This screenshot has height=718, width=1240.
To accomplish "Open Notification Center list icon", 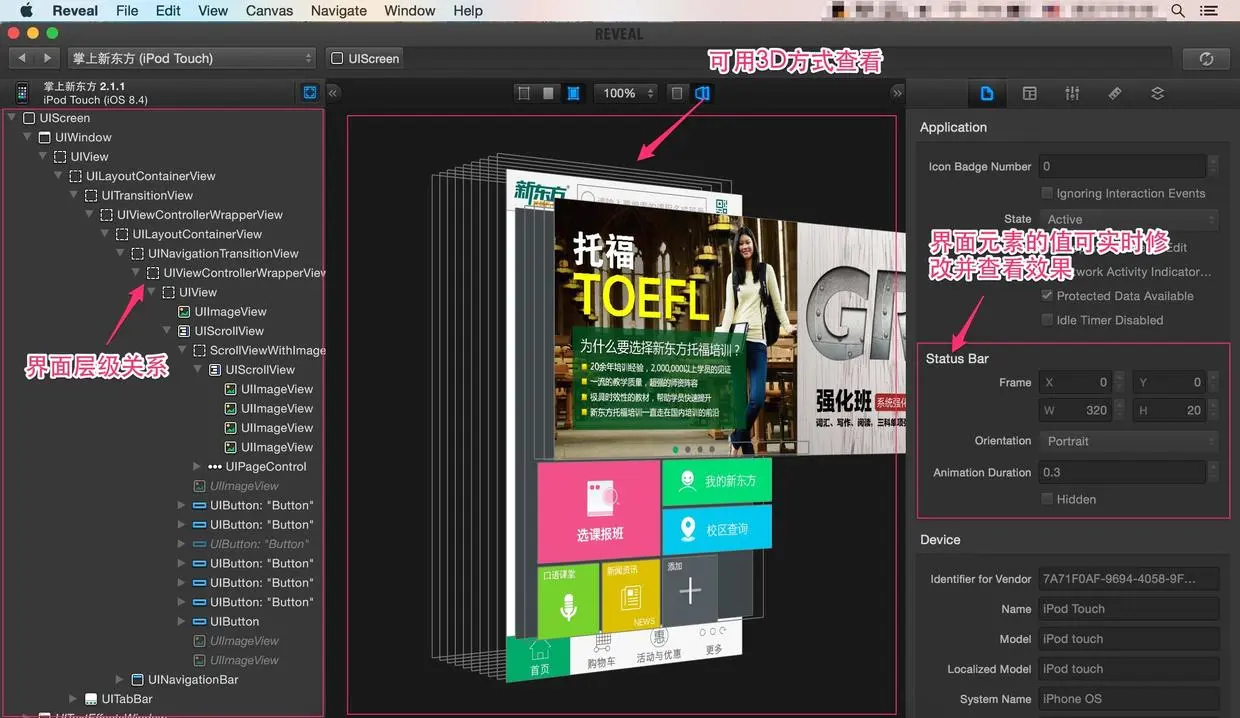I will 1211,11.
